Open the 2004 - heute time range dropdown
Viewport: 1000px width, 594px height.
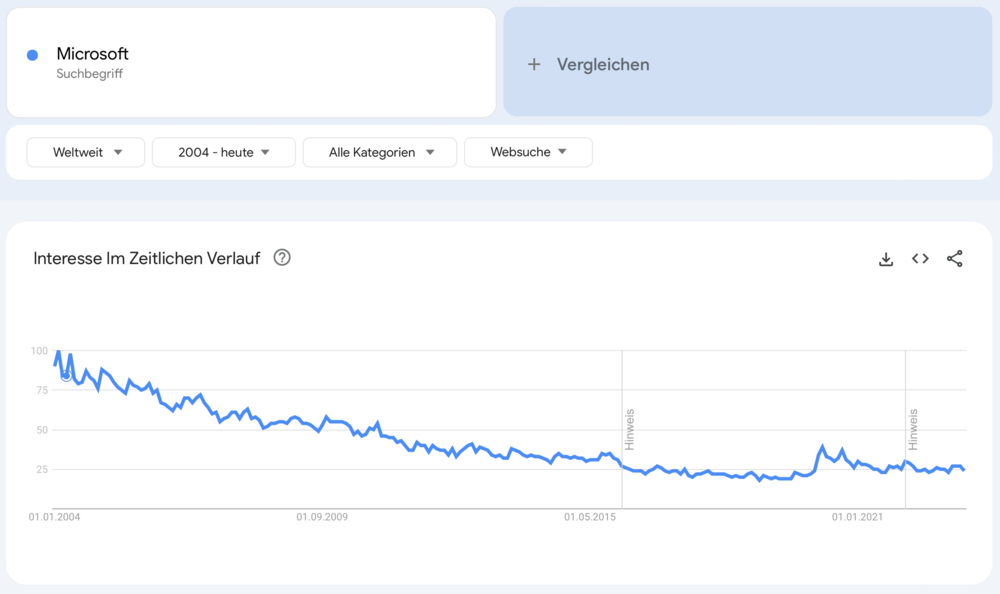click(x=224, y=152)
